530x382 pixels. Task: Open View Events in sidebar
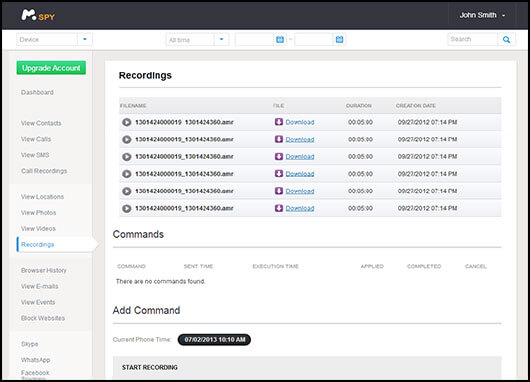point(38,302)
